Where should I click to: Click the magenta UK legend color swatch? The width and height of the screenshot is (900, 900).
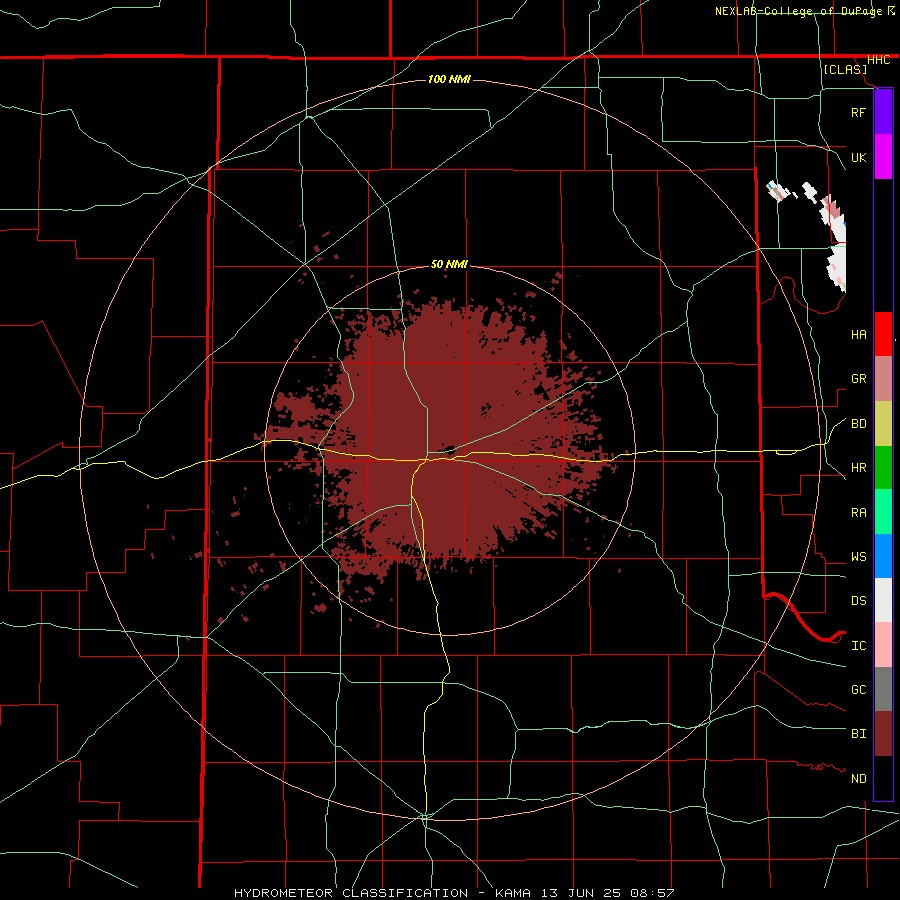[883, 157]
